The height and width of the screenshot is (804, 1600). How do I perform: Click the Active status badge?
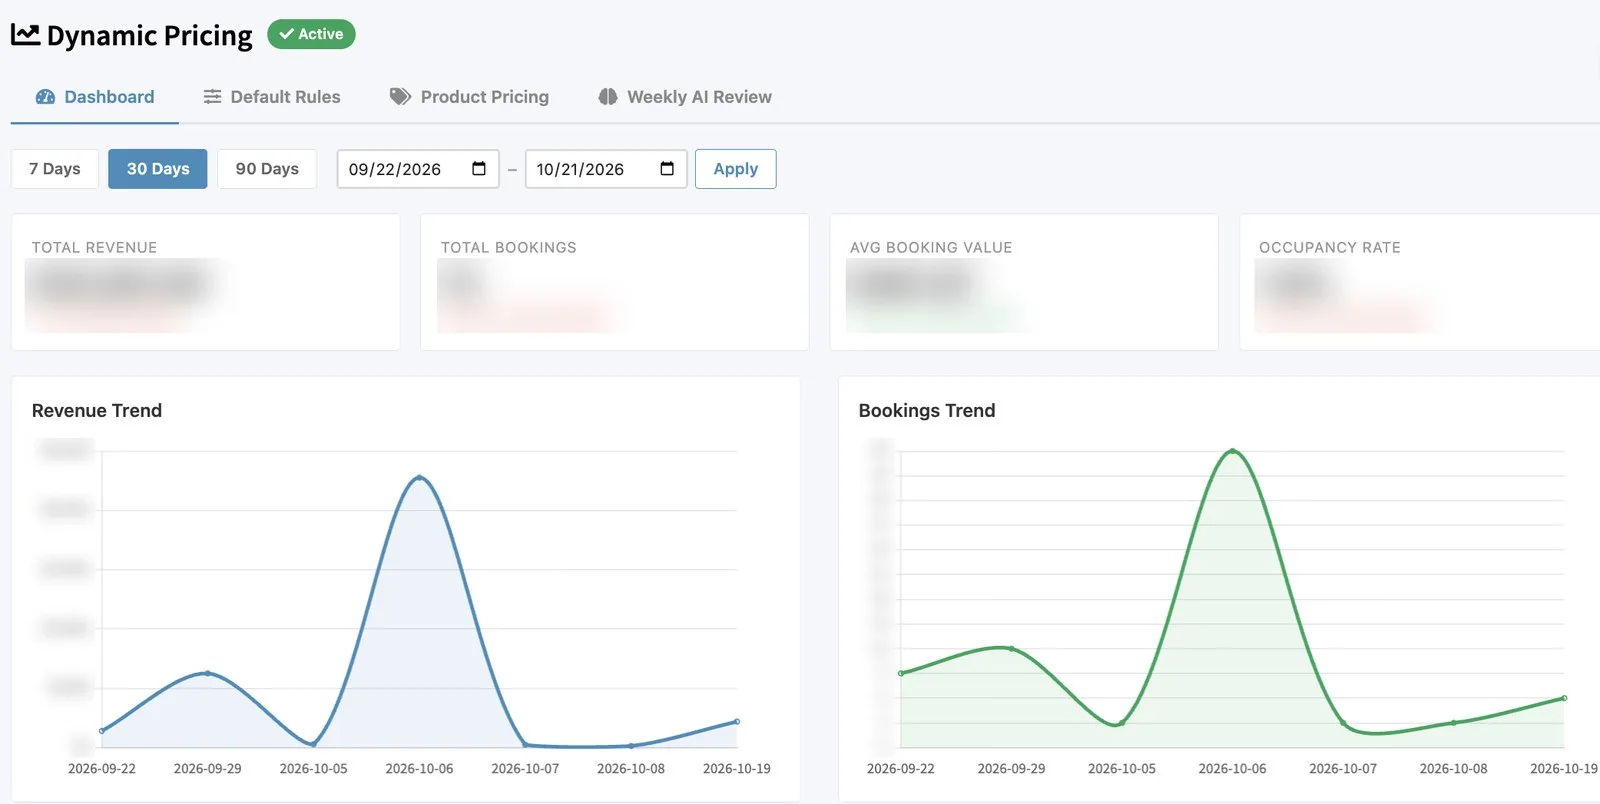coord(311,34)
